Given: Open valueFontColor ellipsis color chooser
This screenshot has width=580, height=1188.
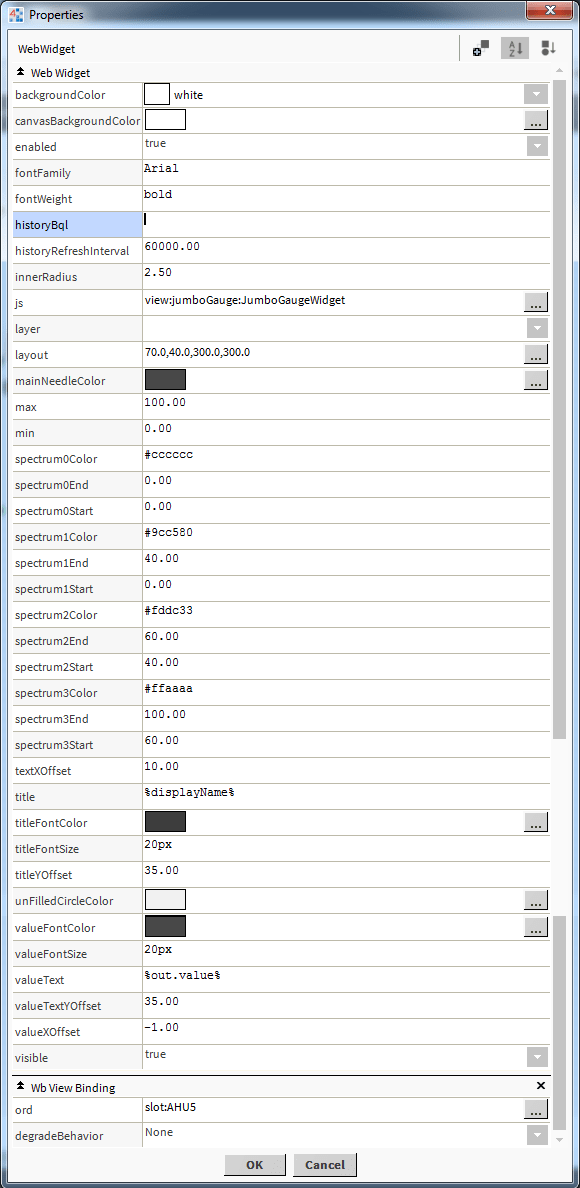Looking at the screenshot, I should point(536,926).
